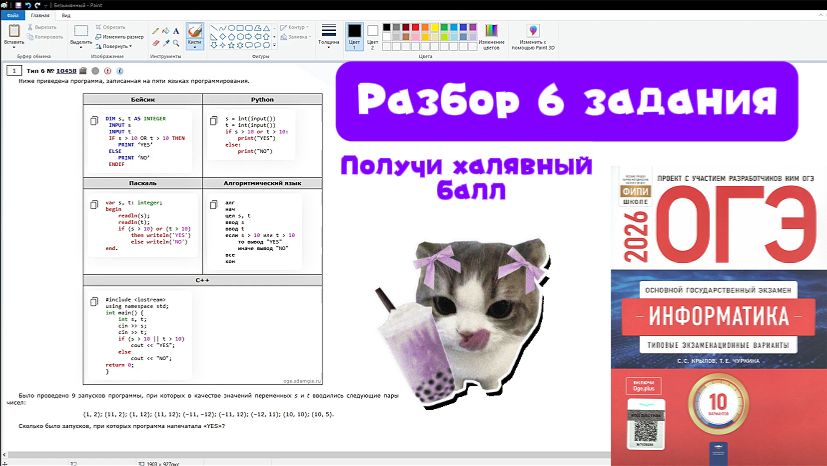827x466 pixels.
Task: Redo the action in quick access toolbar
Action: pyautogui.click(x=37, y=5)
